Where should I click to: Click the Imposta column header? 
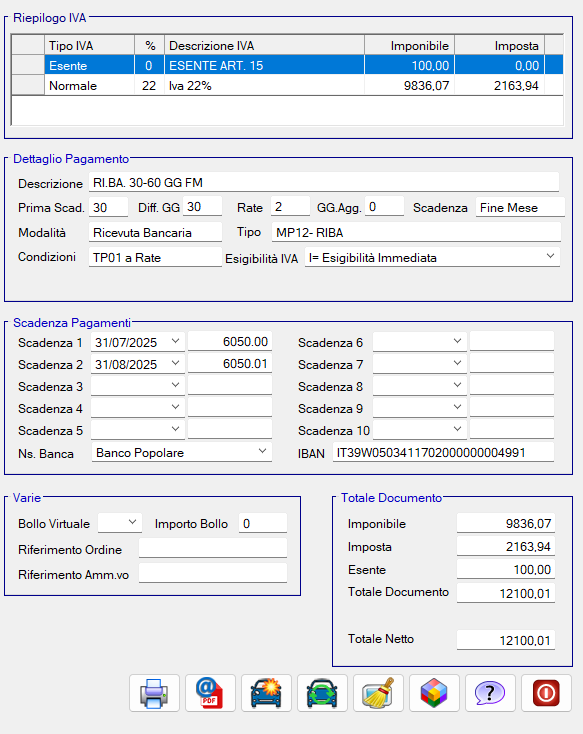coord(499,45)
